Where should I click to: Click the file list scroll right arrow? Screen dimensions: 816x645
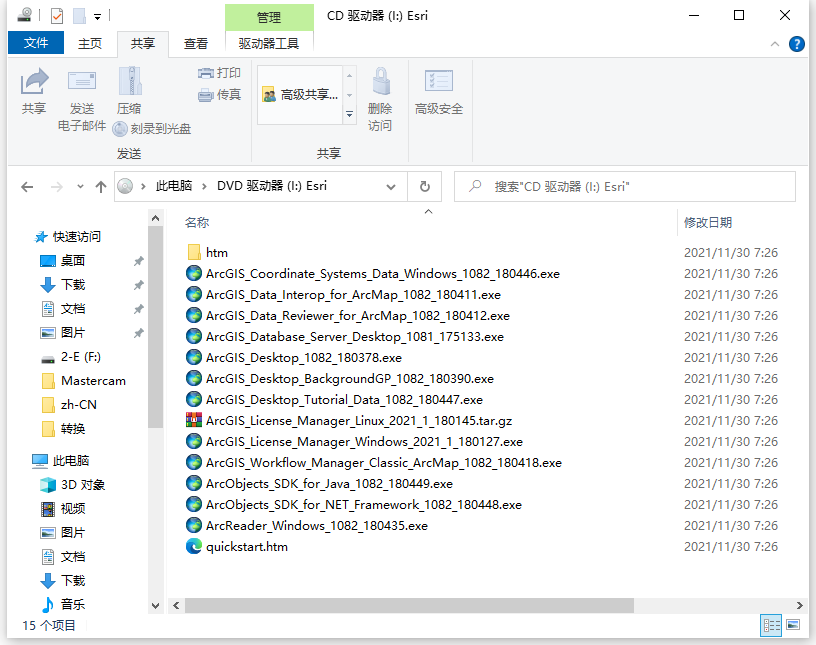799,605
